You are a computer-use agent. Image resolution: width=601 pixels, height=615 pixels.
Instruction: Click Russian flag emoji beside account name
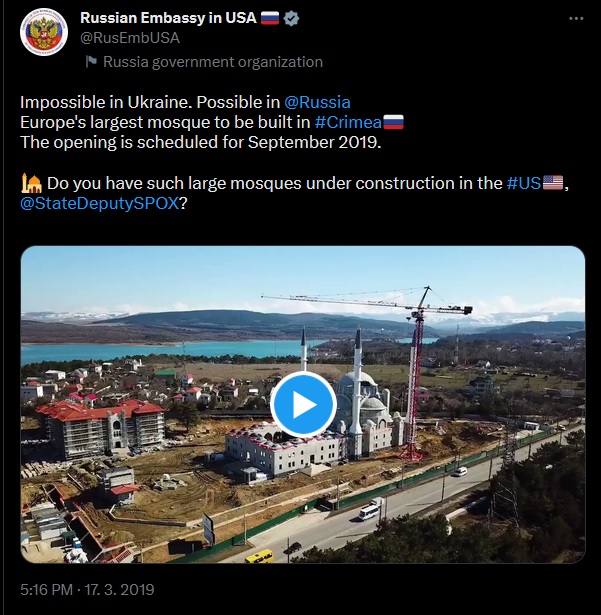tap(270, 18)
